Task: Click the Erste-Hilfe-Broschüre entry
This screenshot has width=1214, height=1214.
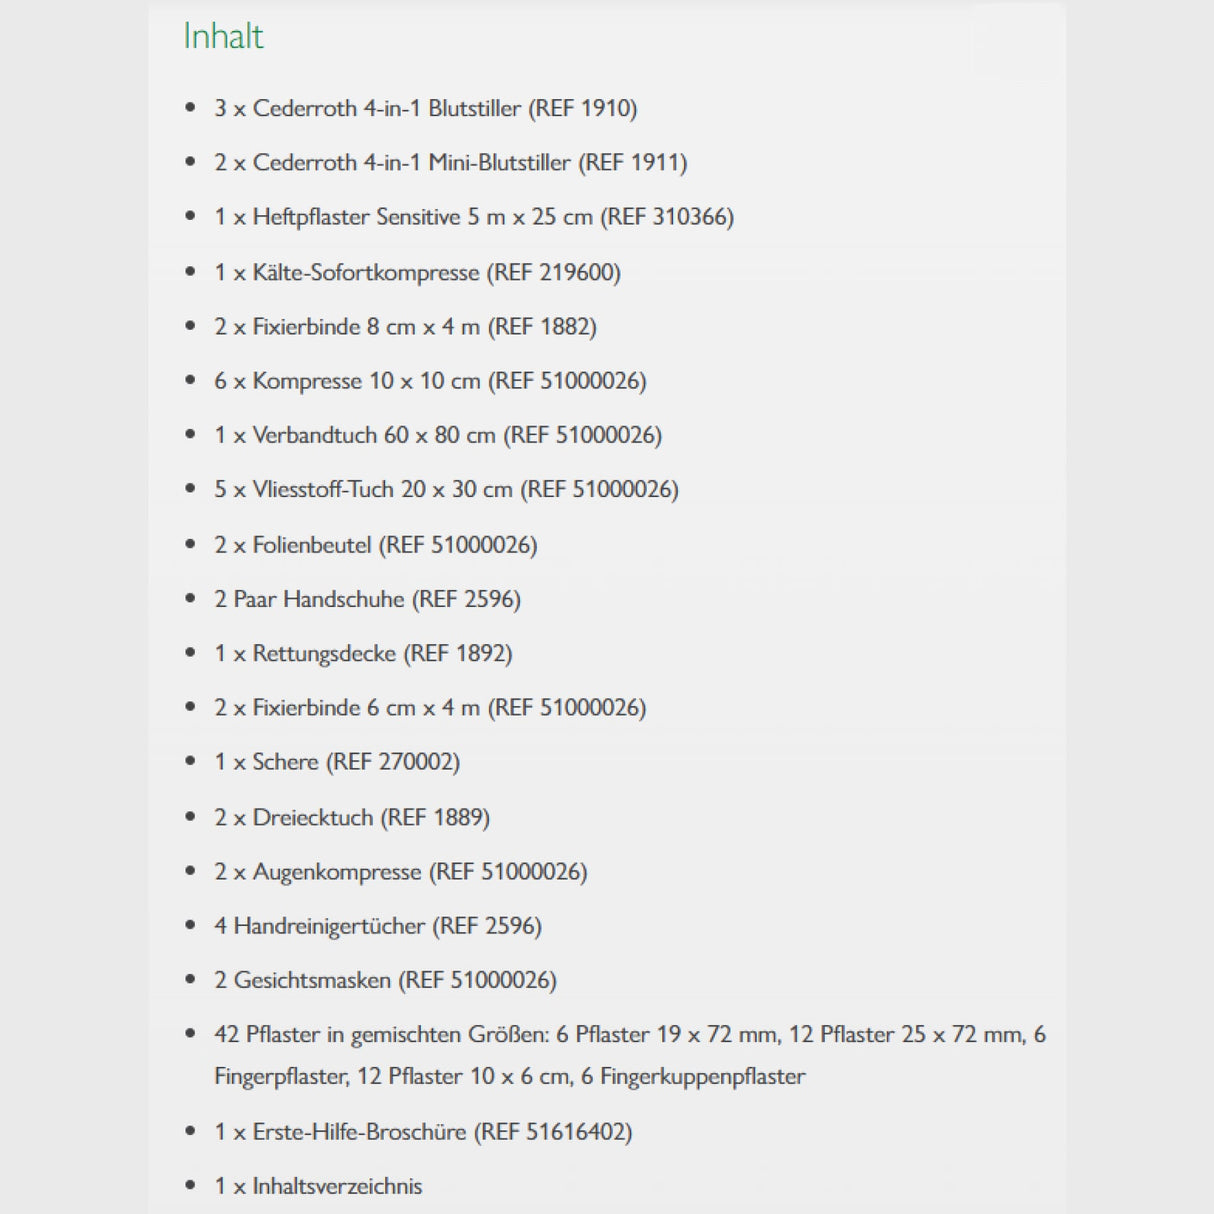Action: (x=423, y=1132)
